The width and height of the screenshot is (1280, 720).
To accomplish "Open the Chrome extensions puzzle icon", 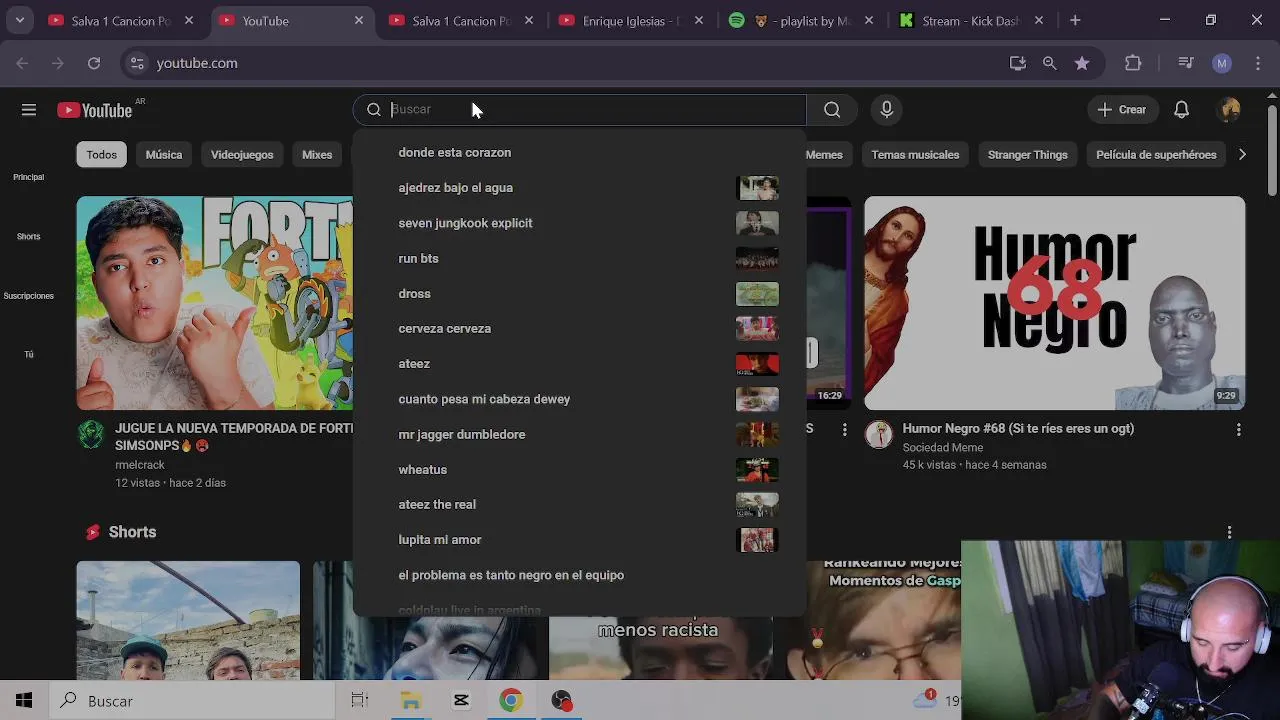I will (x=1132, y=63).
